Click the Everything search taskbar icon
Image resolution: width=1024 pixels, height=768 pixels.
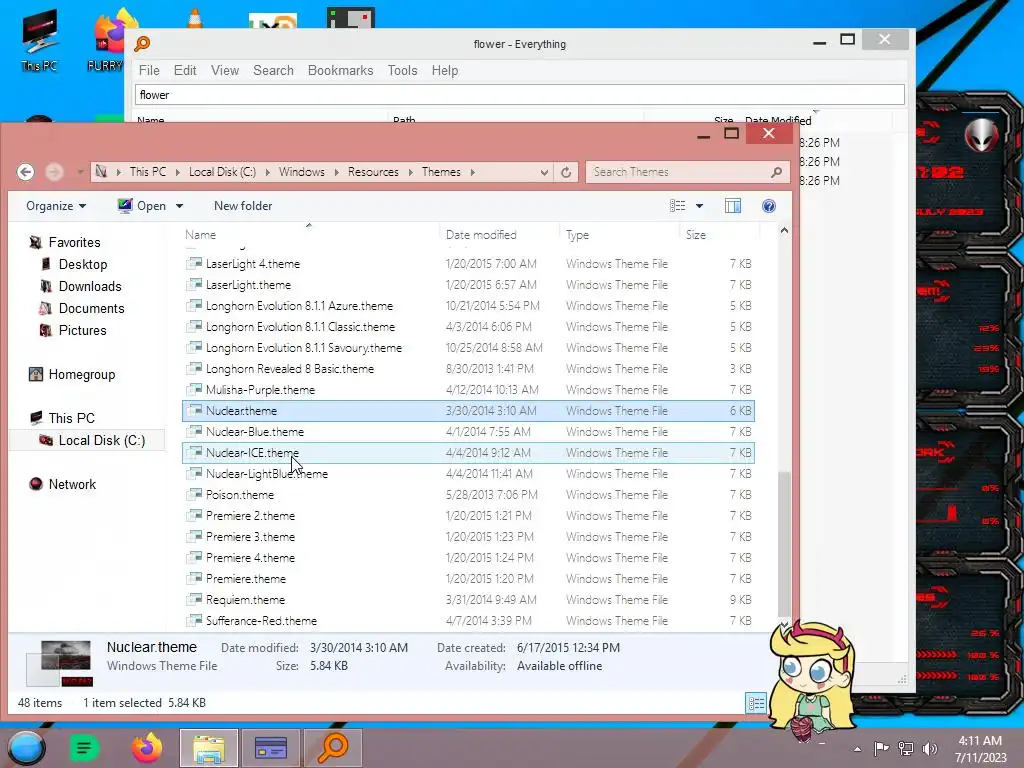(334, 748)
